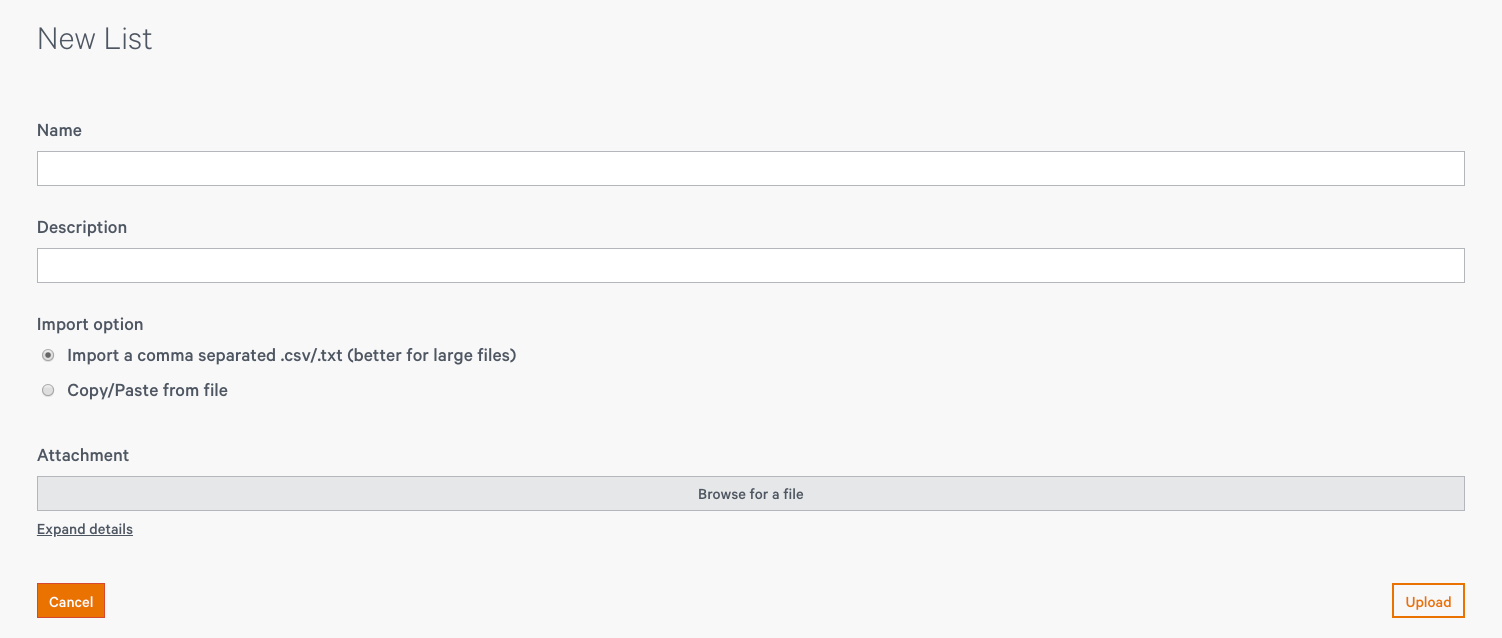
Task: Expand details under the Attachment section
Action: (85, 529)
